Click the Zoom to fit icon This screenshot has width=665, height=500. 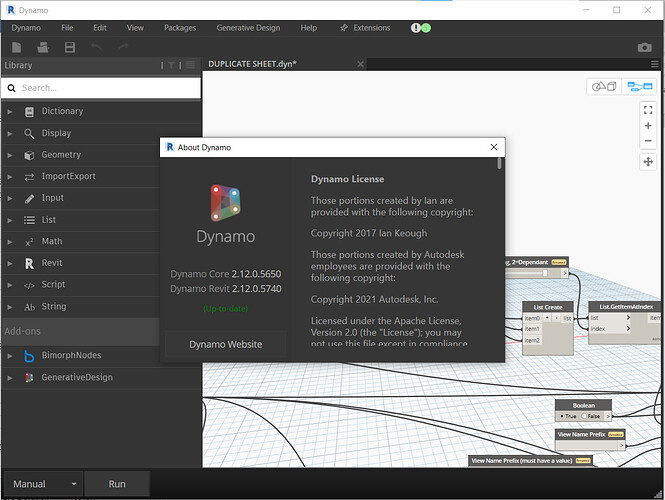coord(648,110)
